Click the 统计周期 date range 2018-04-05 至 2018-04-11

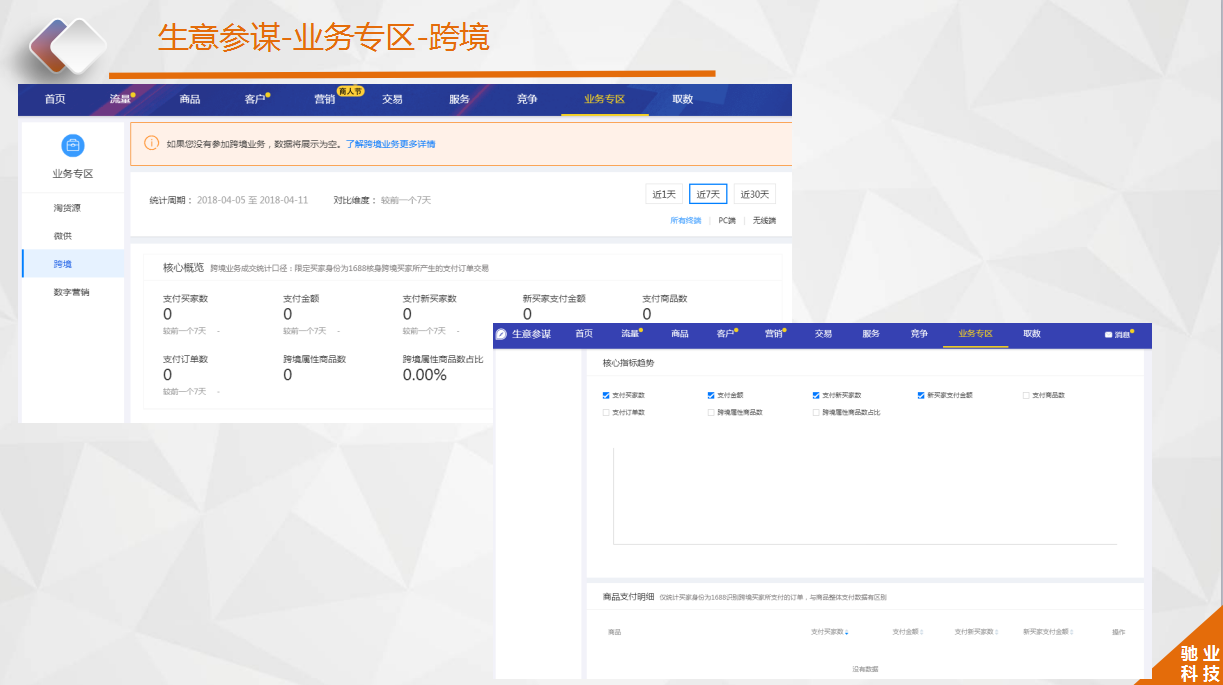(252, 200)
